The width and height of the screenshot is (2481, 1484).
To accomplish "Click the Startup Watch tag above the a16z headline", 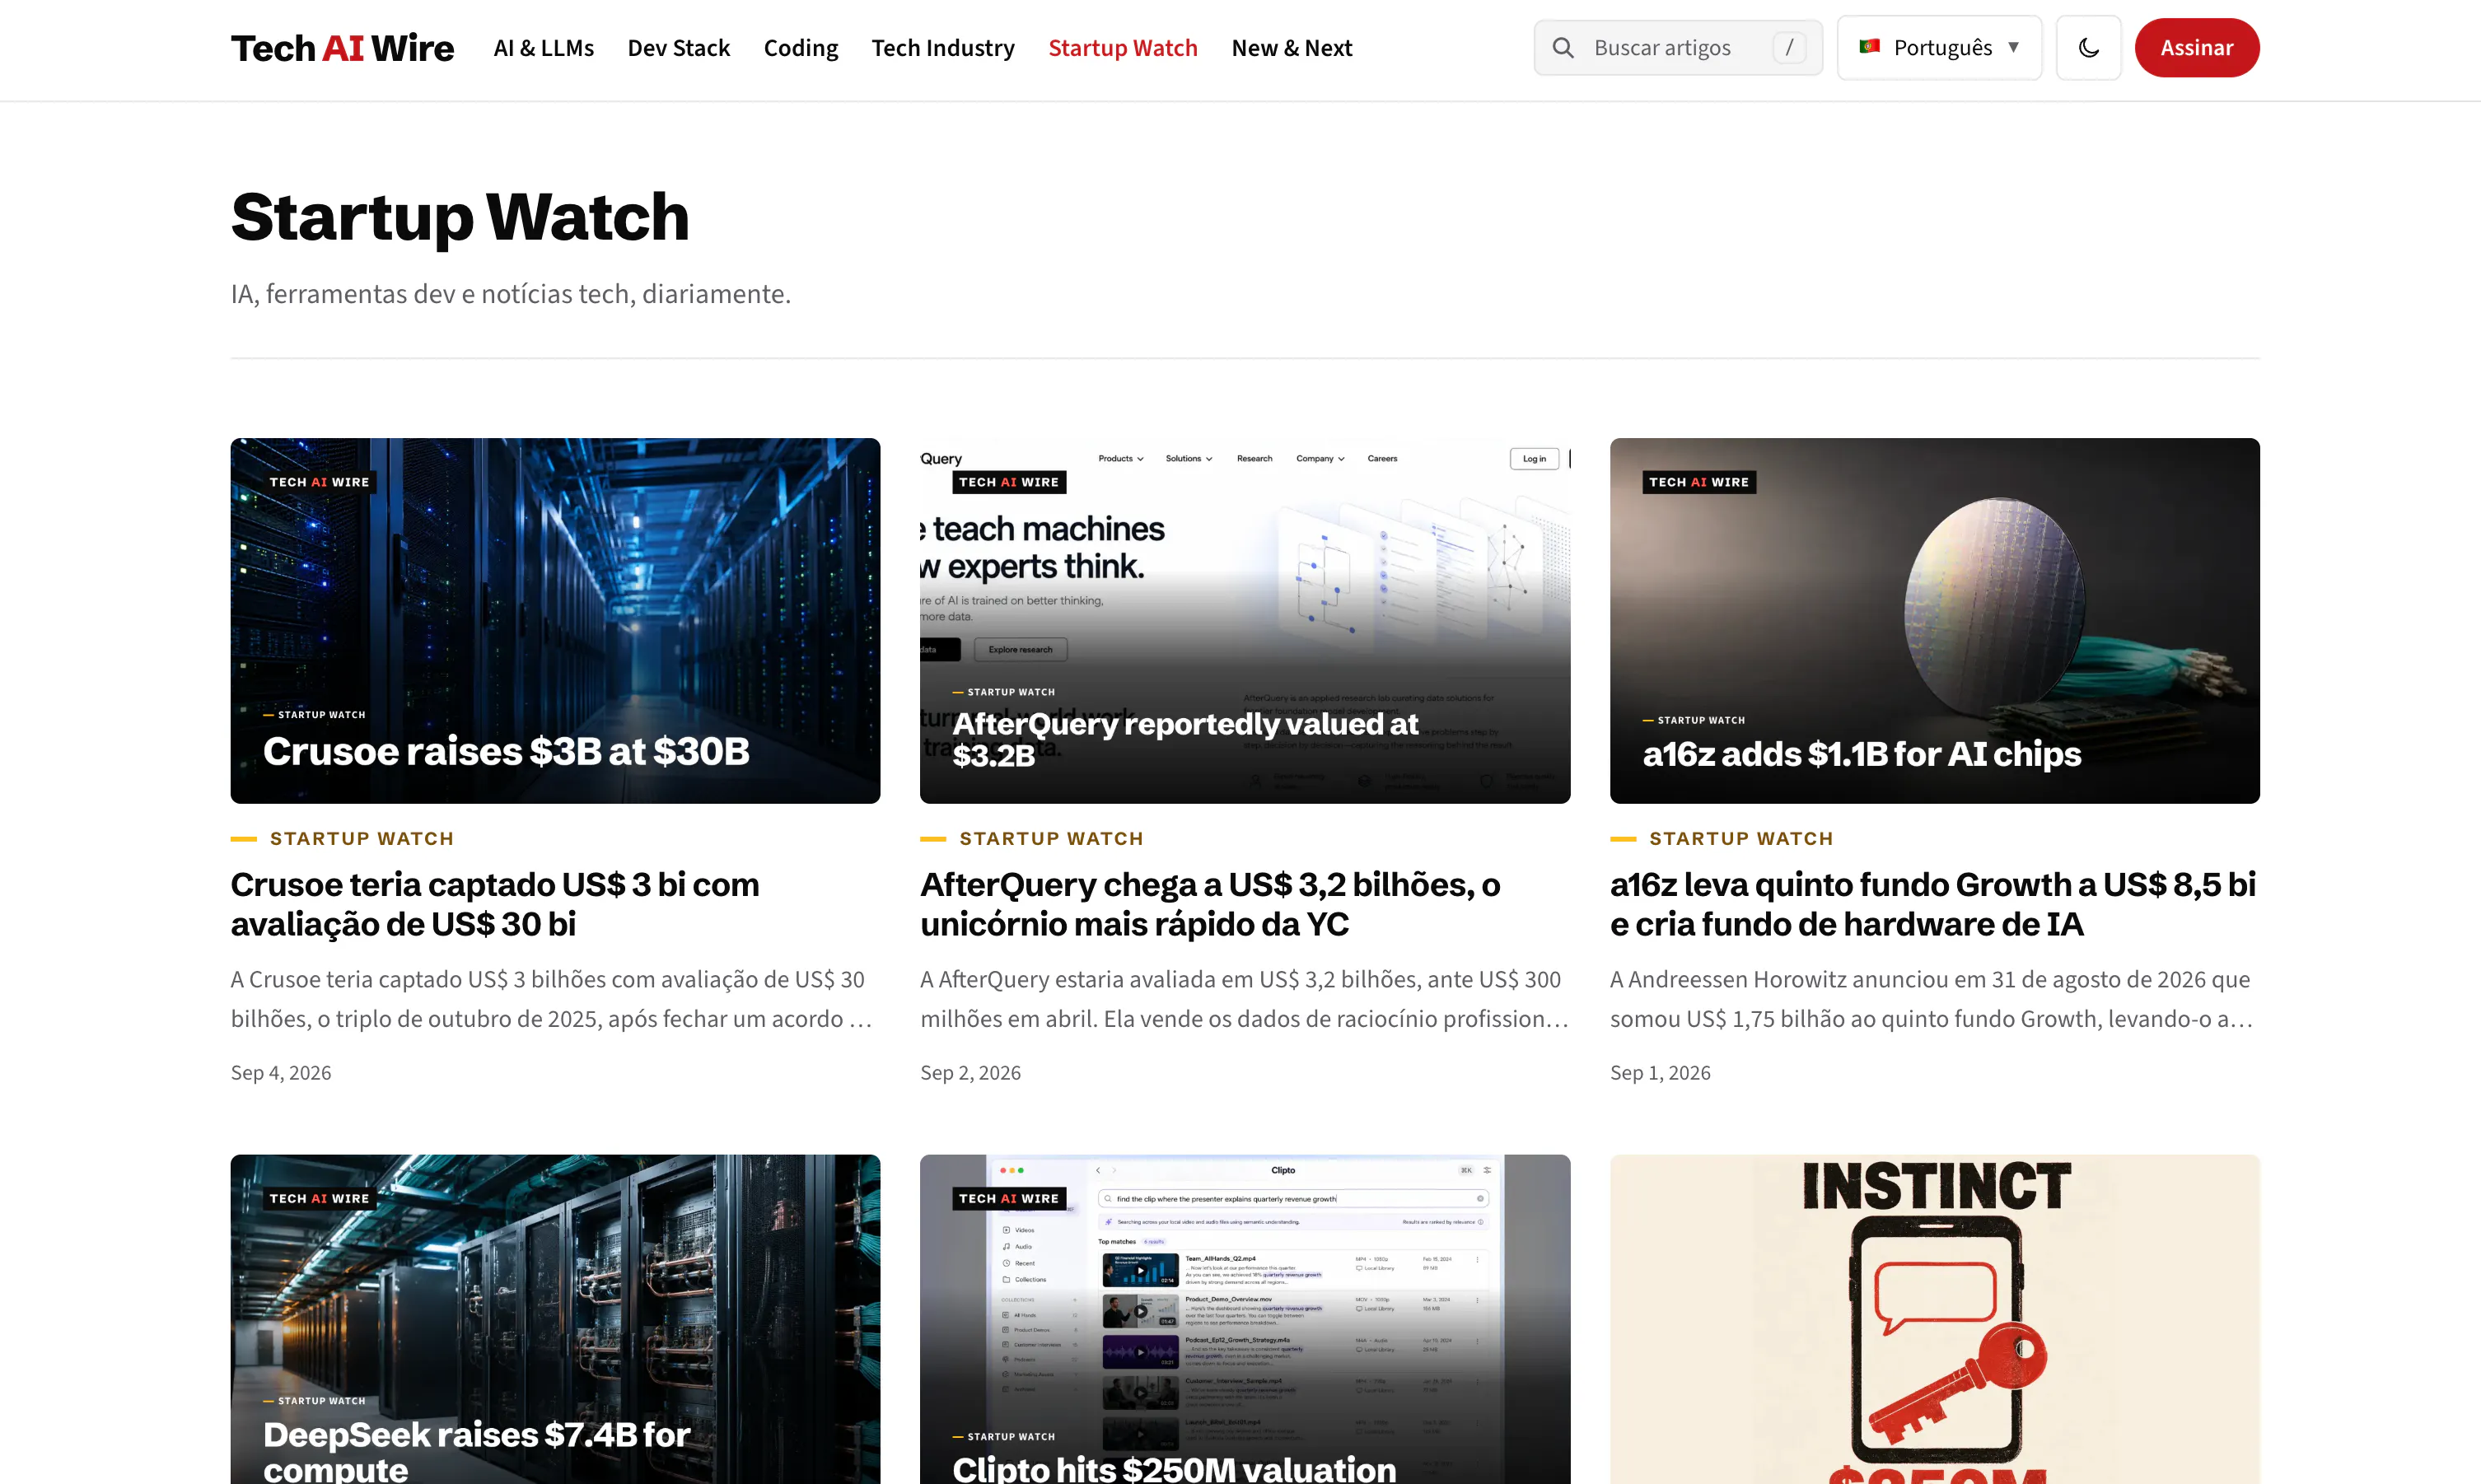I will coord(1741,838).
